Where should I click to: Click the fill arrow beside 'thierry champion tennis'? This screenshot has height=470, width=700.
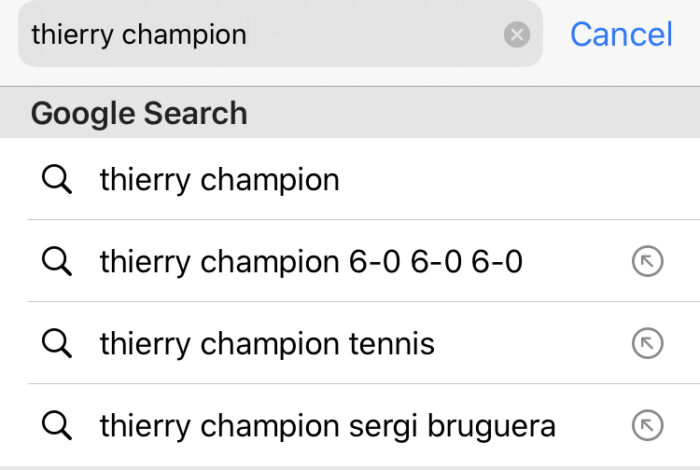647,343
